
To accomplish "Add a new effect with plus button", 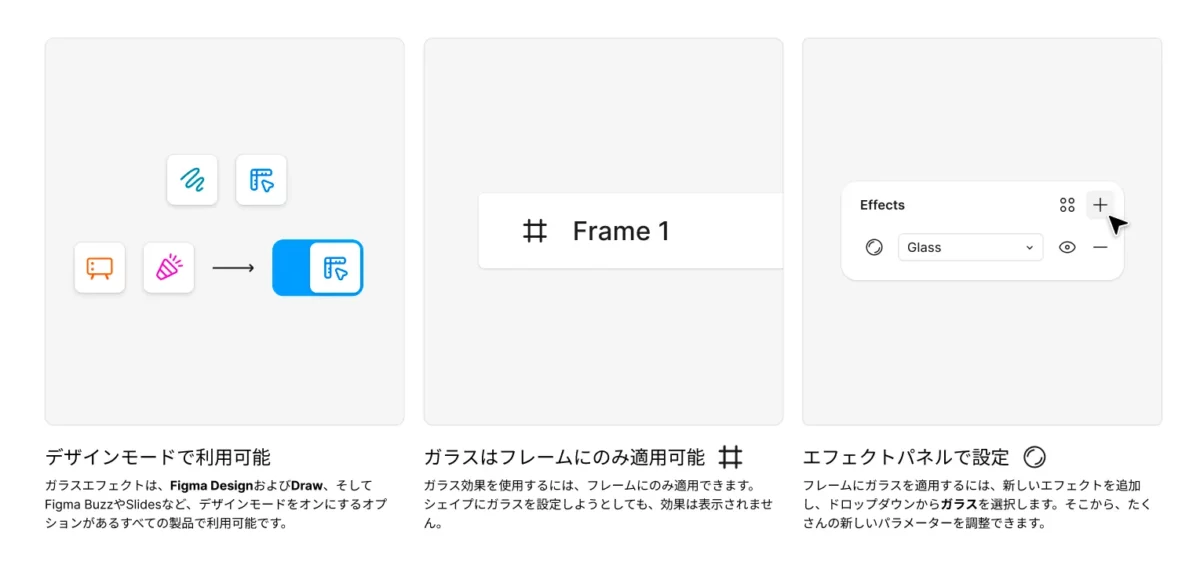I will click(x=1100, y=205).
